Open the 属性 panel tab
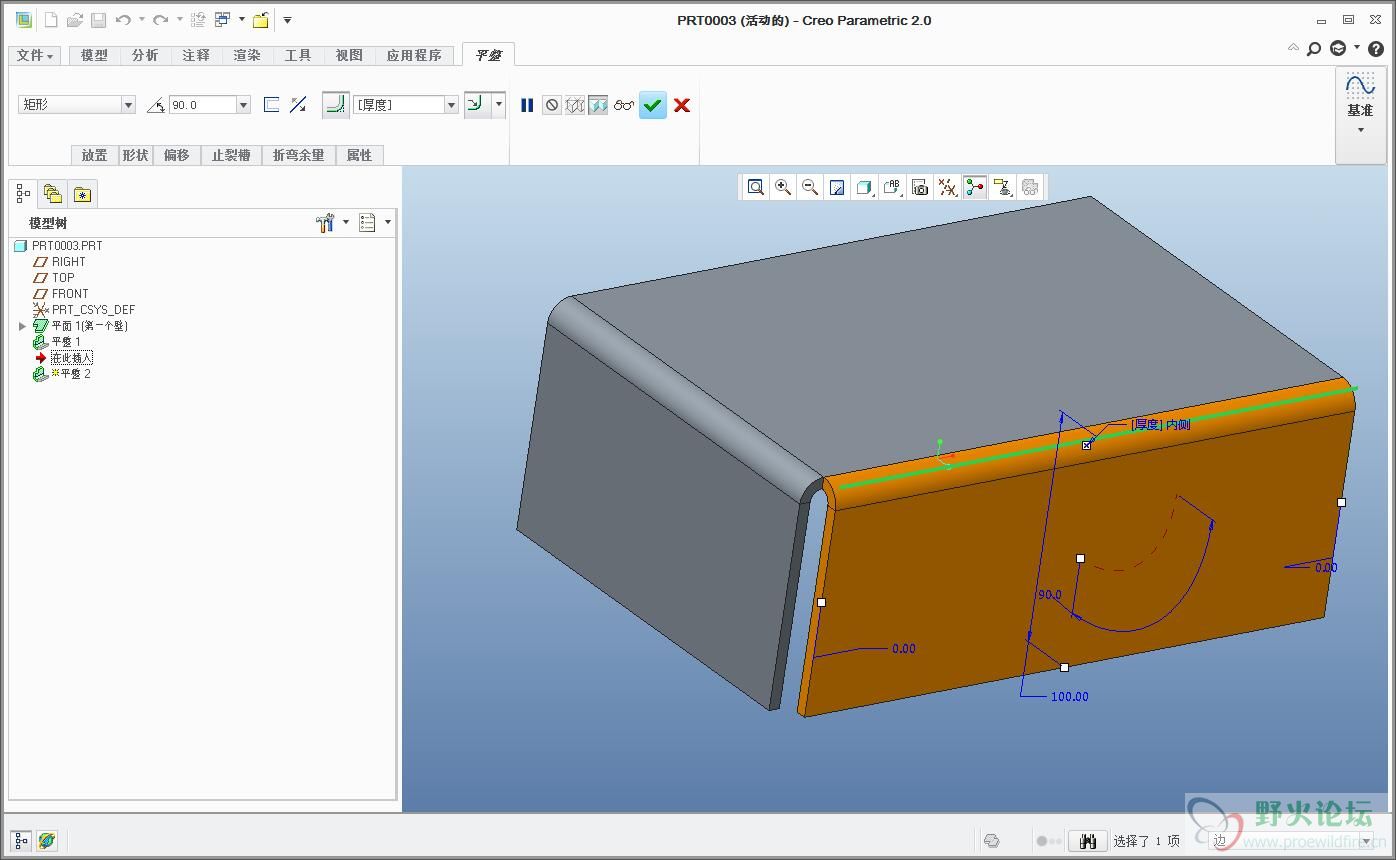This screenshot has width=1396, height=860. click(359, 155)
